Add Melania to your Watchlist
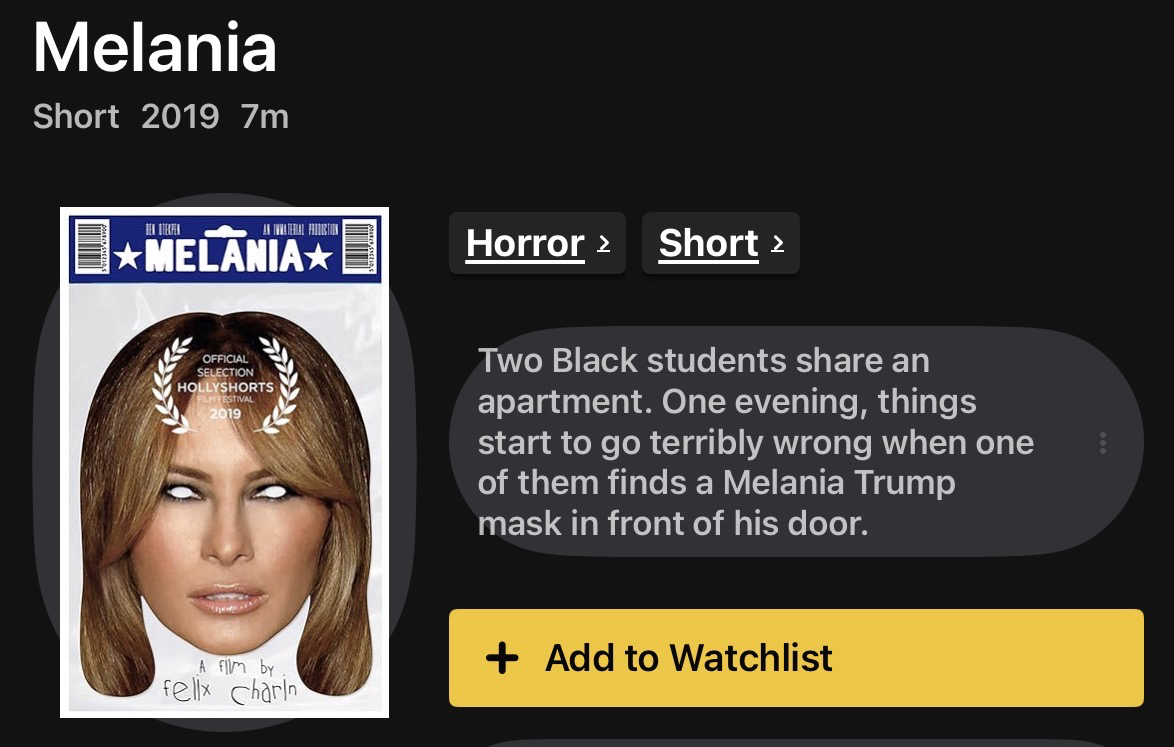The width and height of the screenshot is (1174, 747). point(795,658)
